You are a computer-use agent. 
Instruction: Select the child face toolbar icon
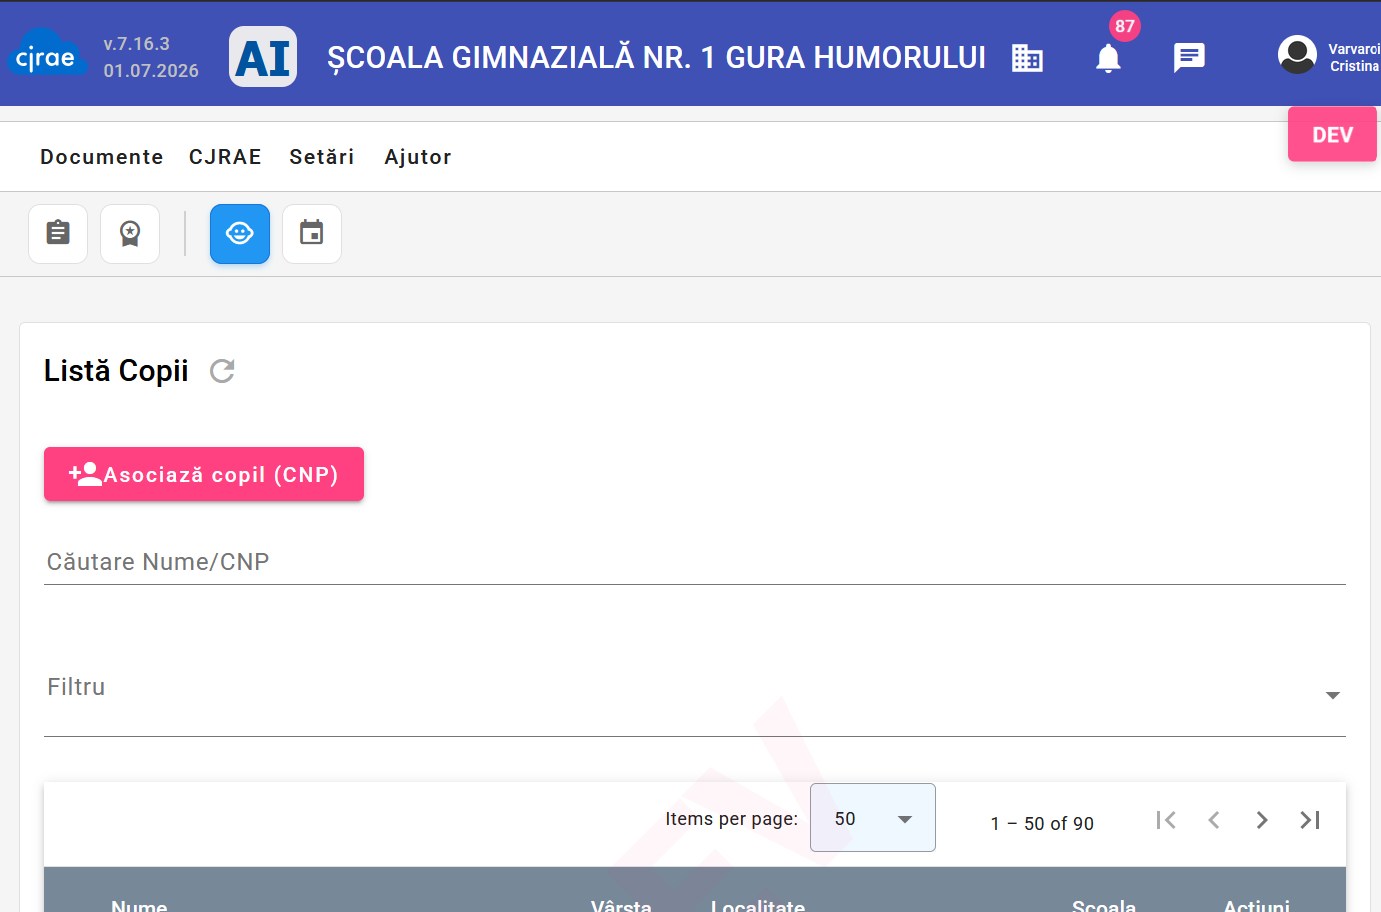point(240,234)
